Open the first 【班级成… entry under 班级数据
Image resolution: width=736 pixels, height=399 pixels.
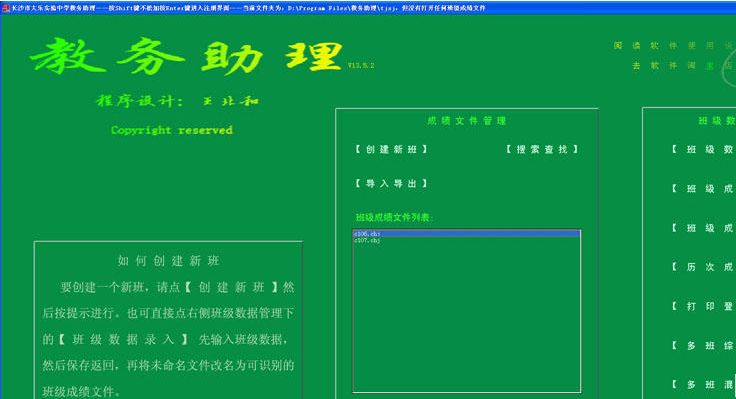point(702,189)
